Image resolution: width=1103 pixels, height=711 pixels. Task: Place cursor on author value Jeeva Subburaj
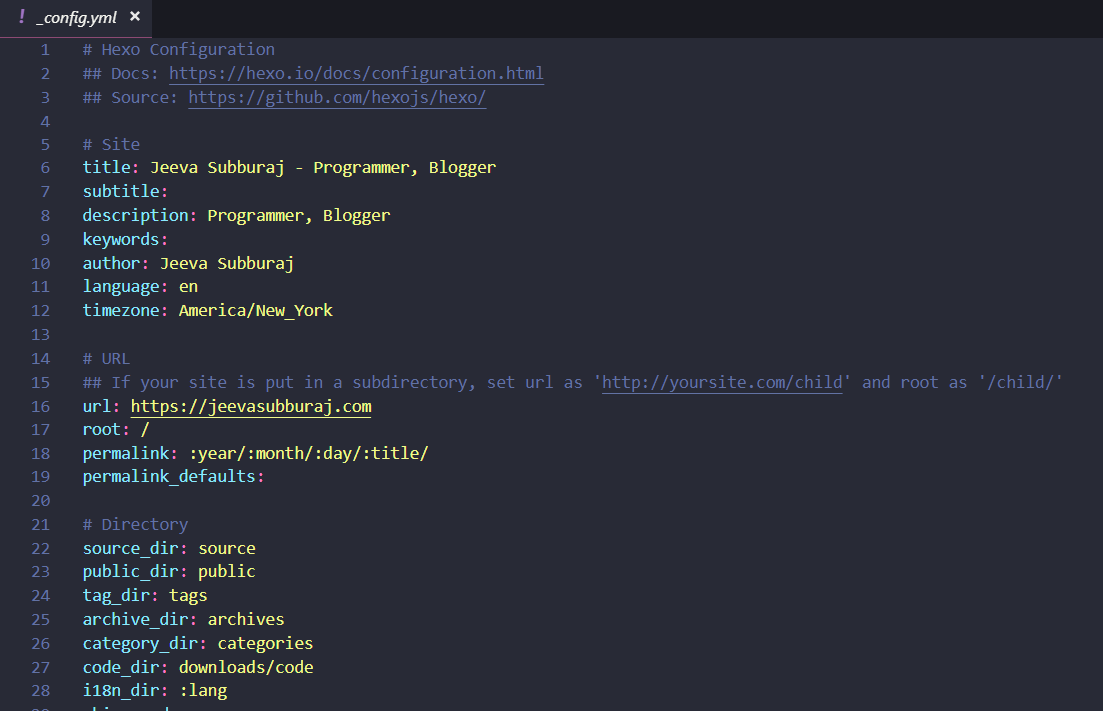point(227,264)
